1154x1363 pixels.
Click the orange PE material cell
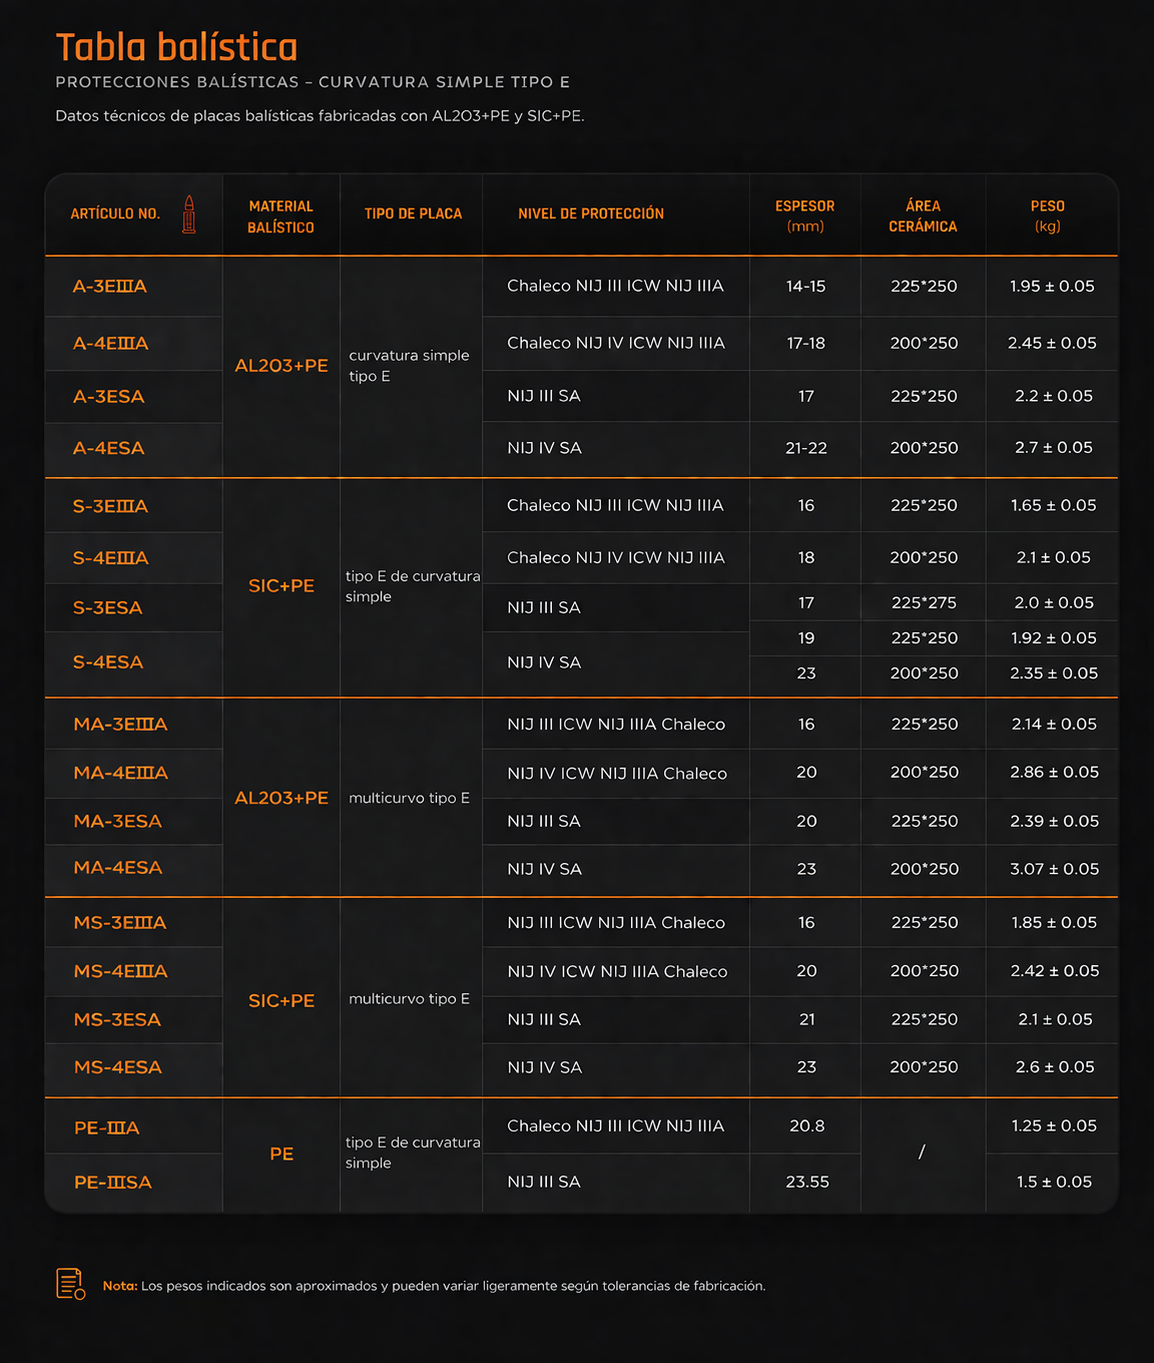pos(282,1155)
